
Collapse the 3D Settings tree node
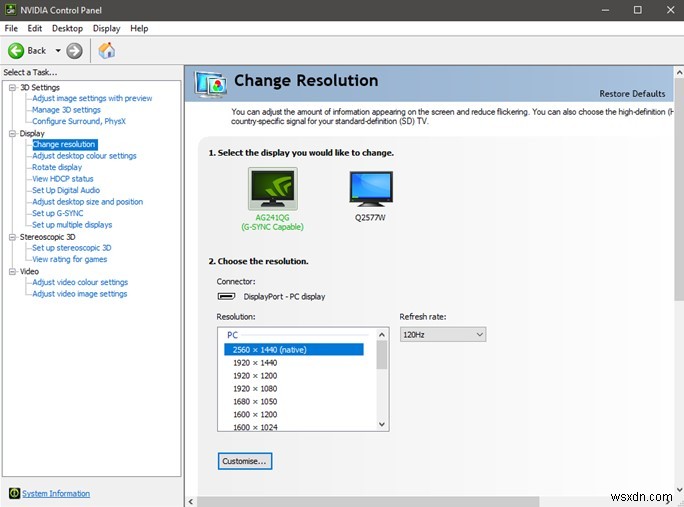coord(12,87)
